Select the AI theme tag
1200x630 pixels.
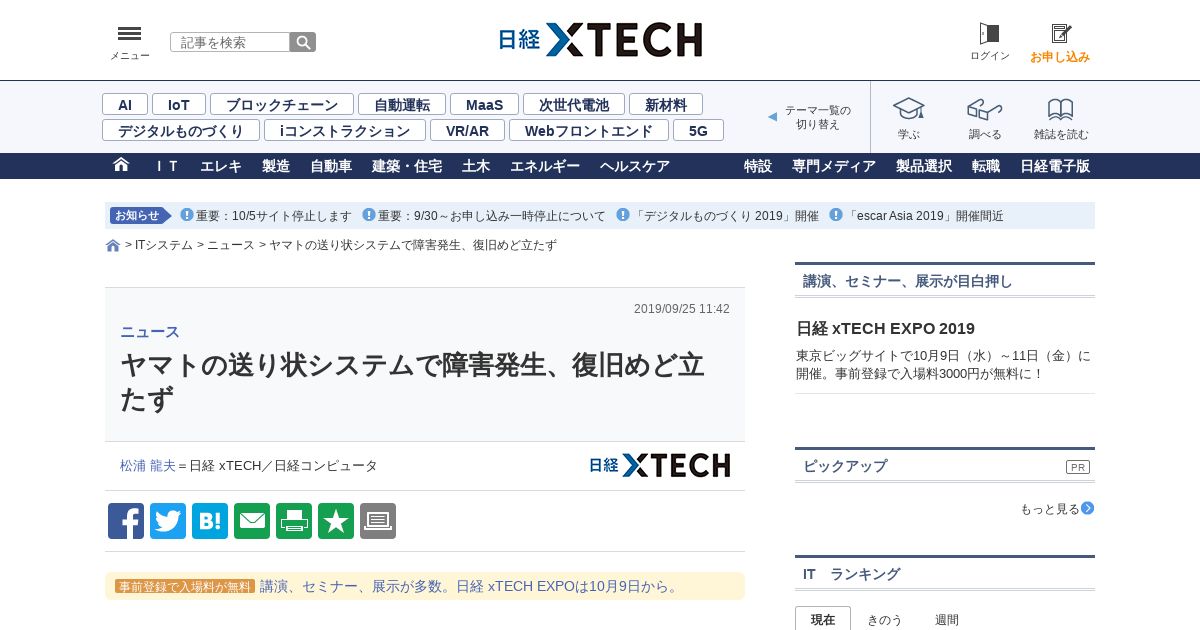pyautogui.click(x=125, y=104)
